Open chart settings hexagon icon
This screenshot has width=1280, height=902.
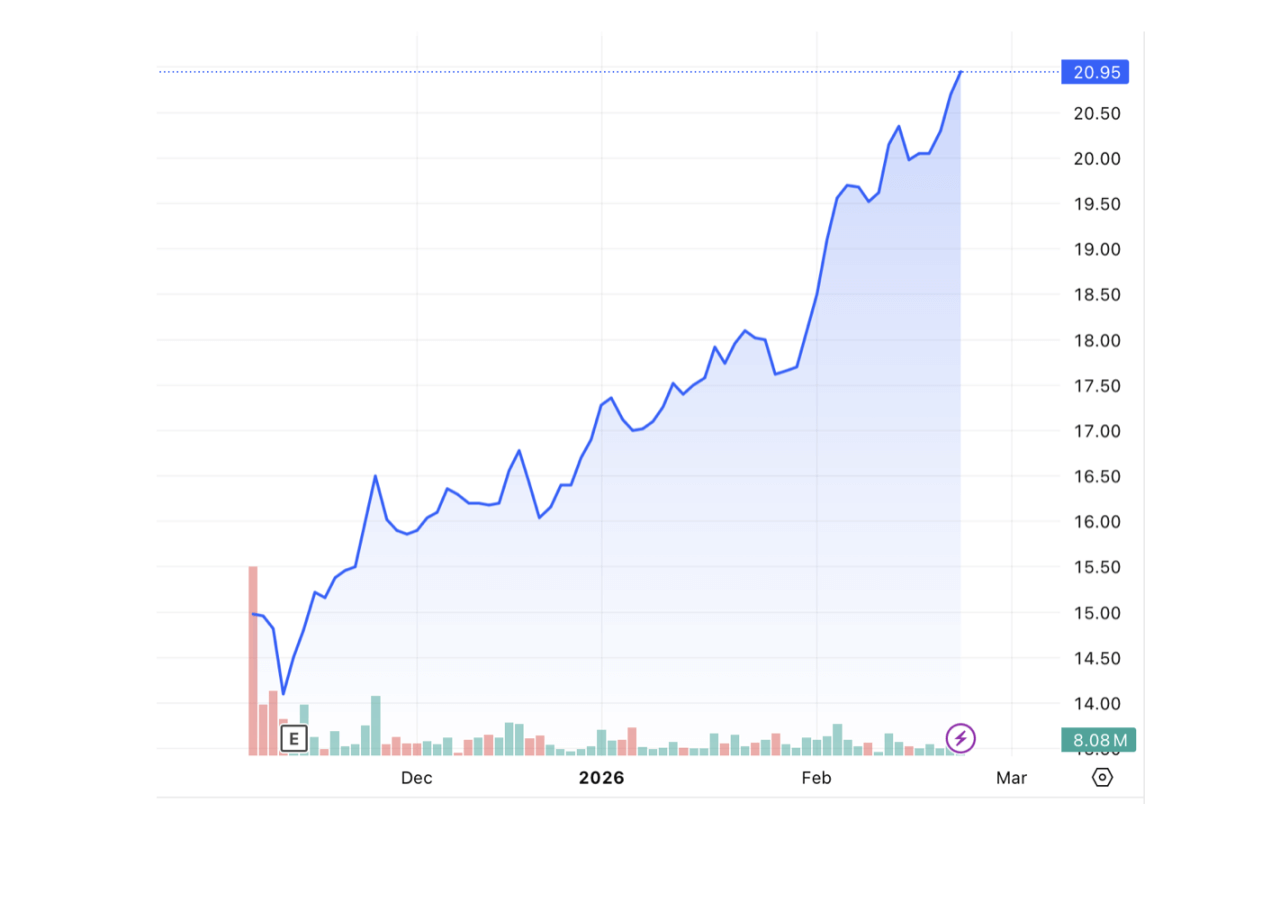1102,777
